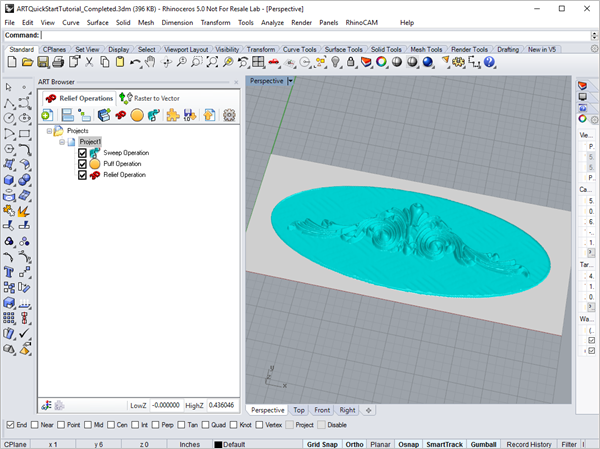600x449 pixels.
Task: Click the Zoom Extents icon
Action: [212, 62]
